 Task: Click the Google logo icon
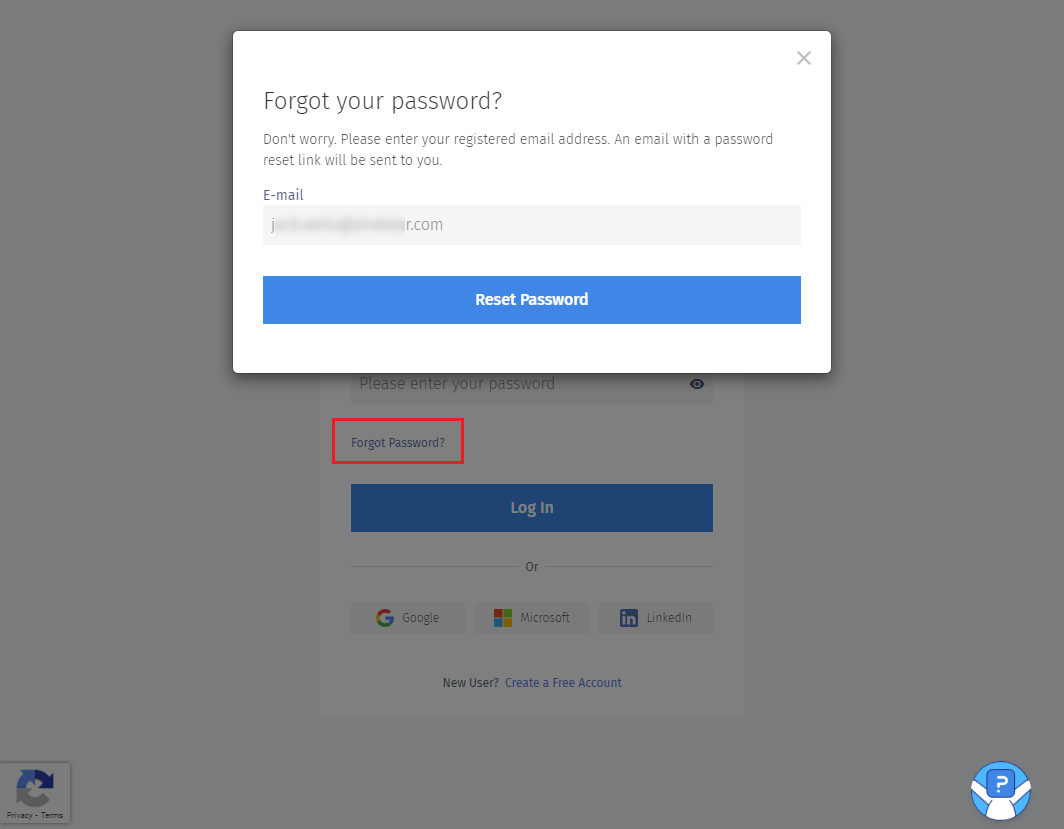click(x=385, y=618)
